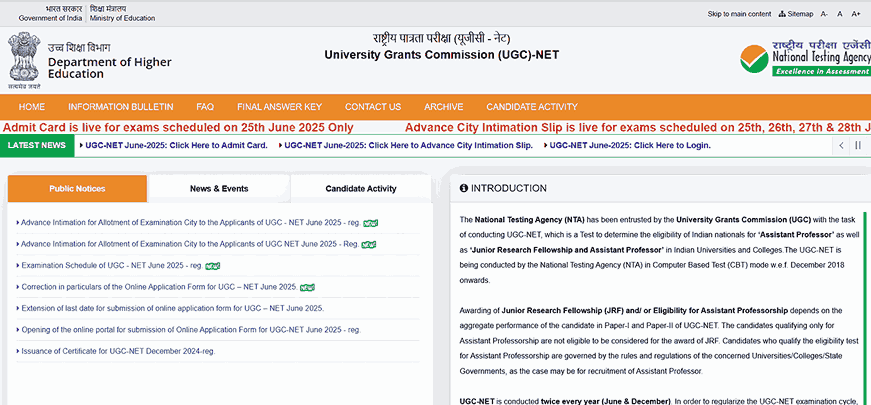Open CANDIDATE ACTIVITY in orange navbar
This screenshot has width=871, height=405.
tap(532, 107)
